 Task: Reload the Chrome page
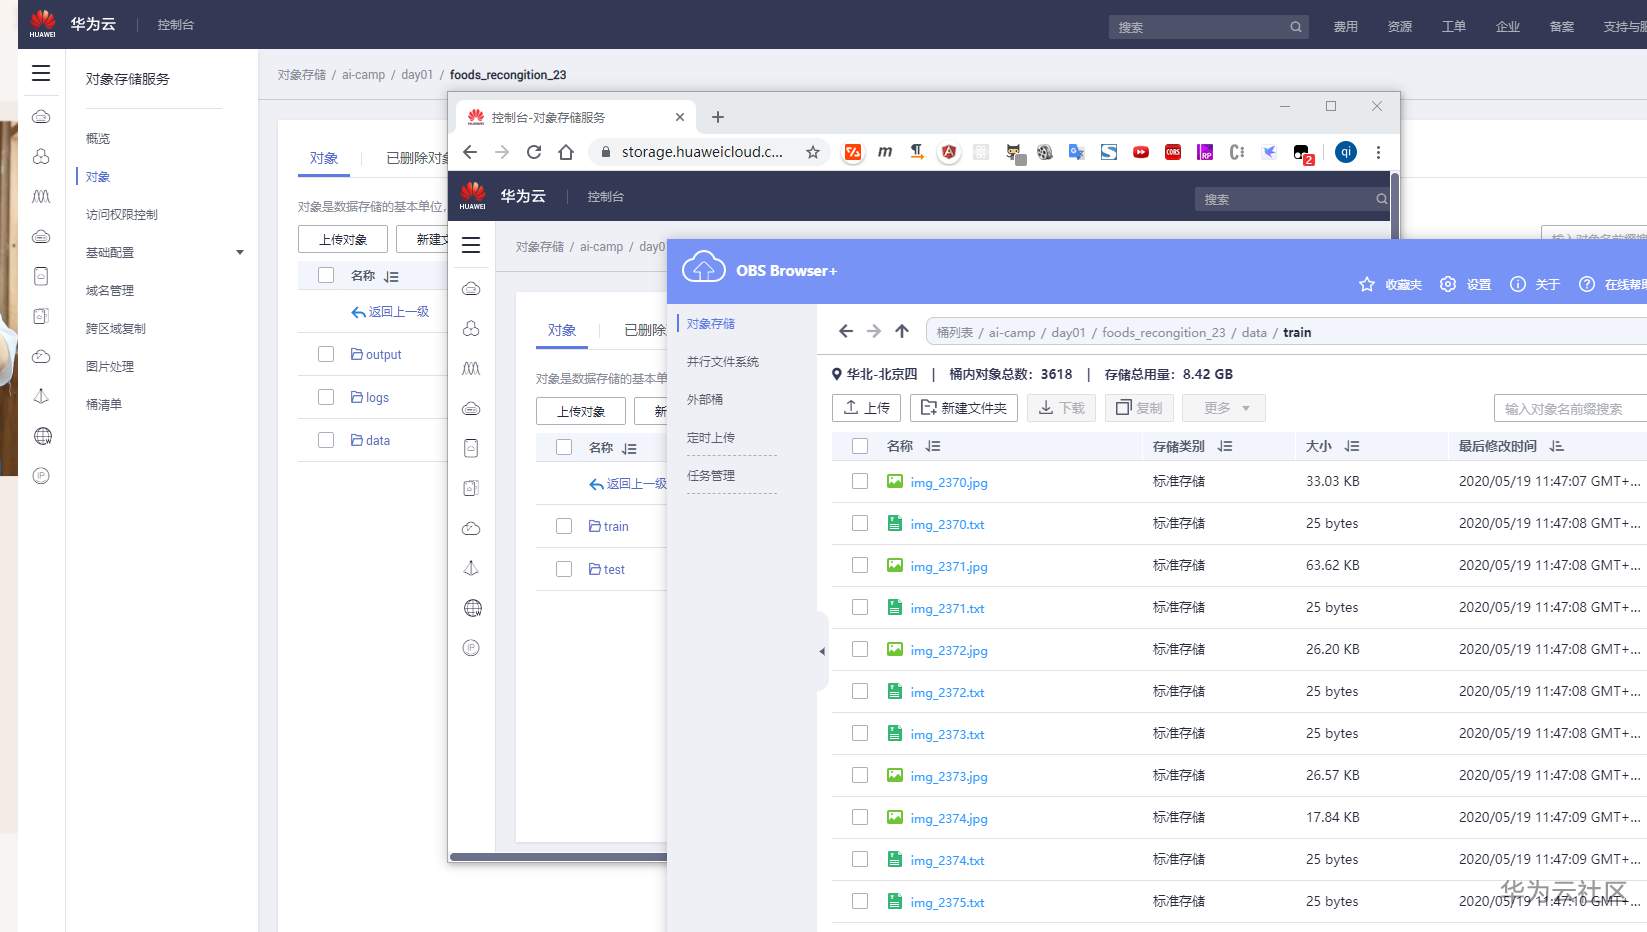534,152
